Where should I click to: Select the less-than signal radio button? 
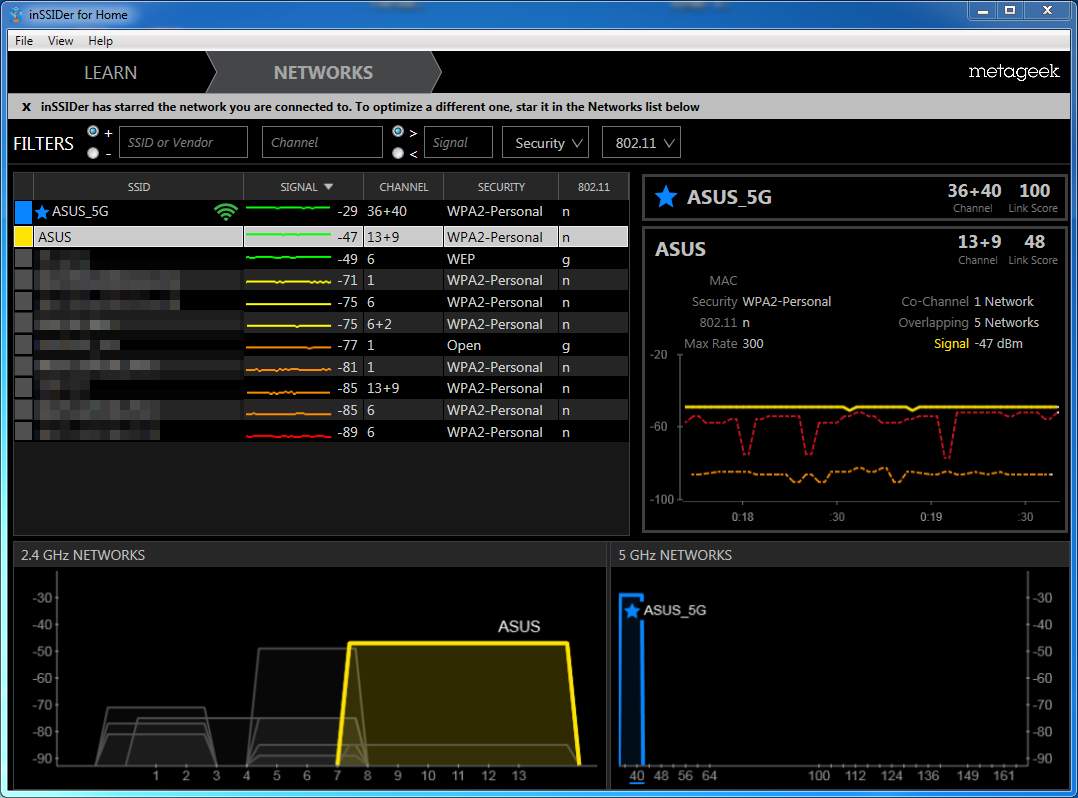tap(398, 153)
